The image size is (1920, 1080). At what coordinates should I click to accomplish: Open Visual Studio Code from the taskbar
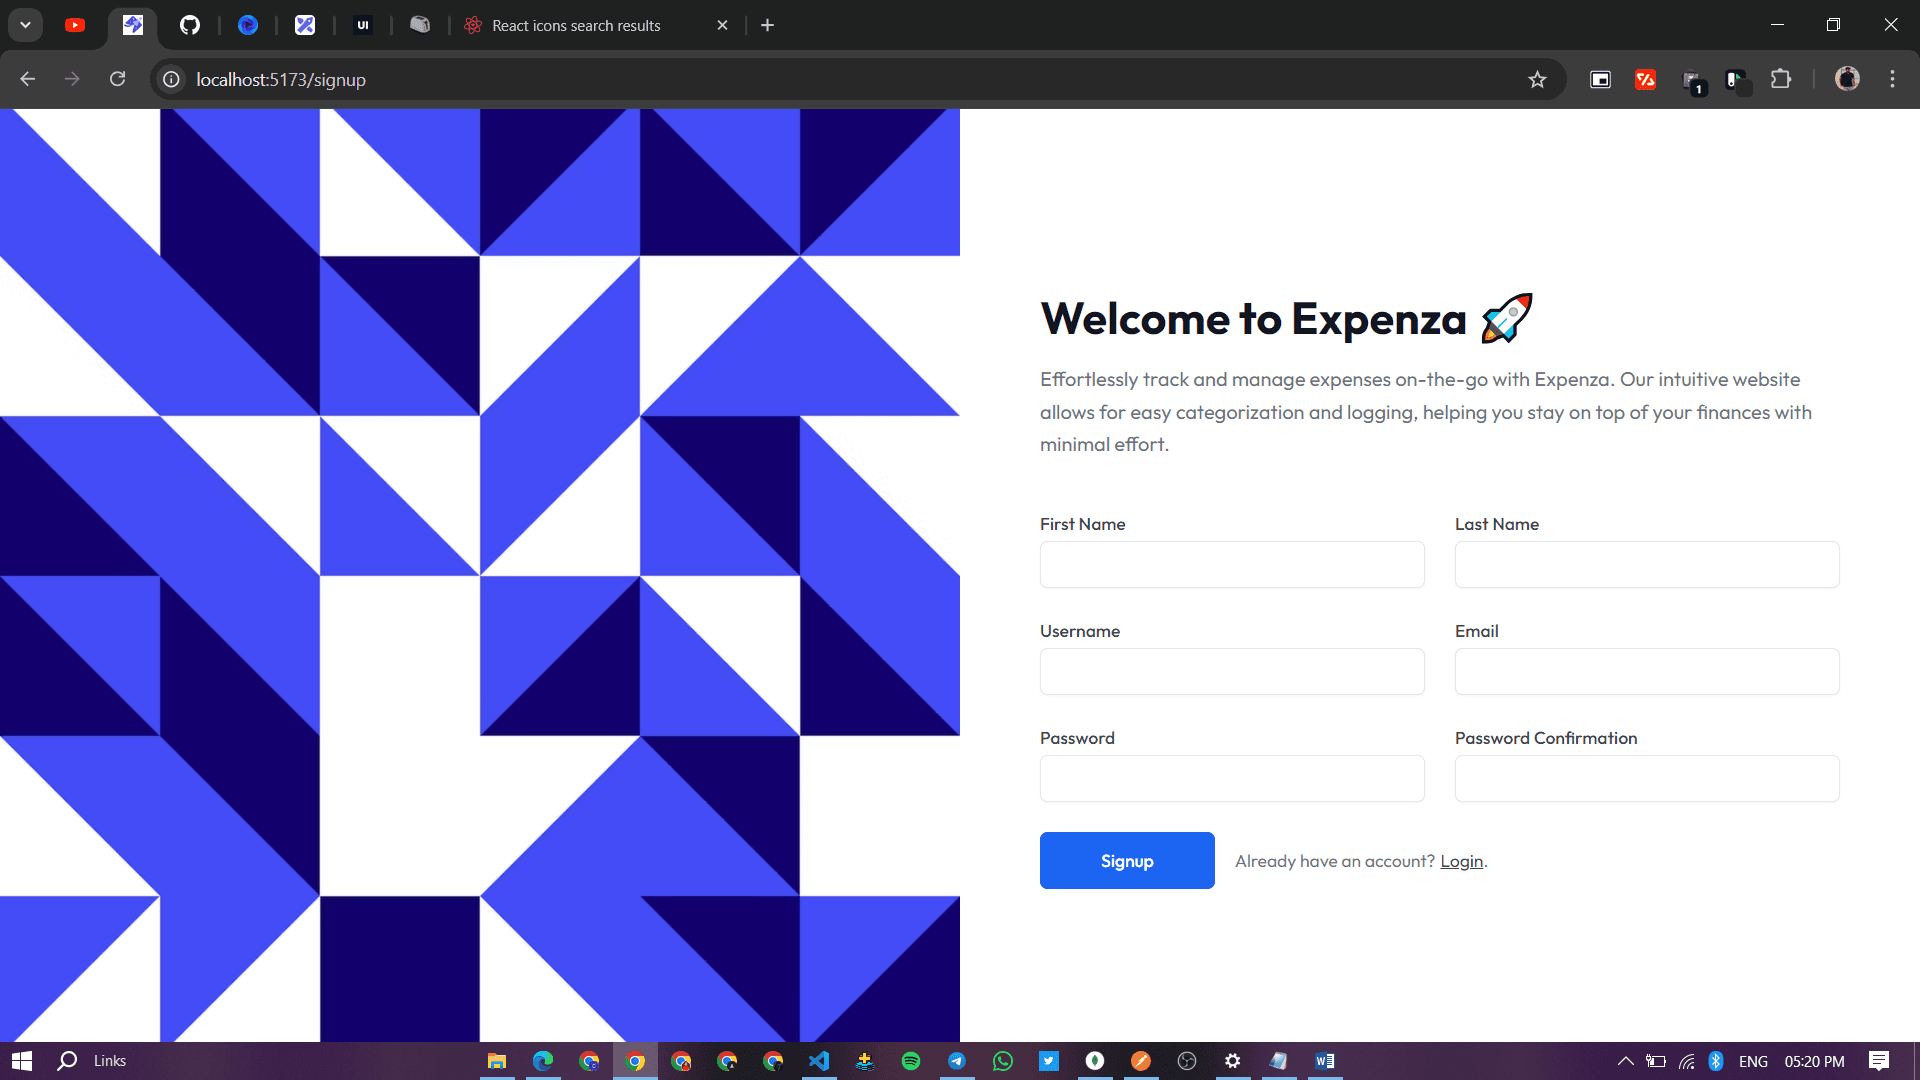click(x=820, y=1061)
